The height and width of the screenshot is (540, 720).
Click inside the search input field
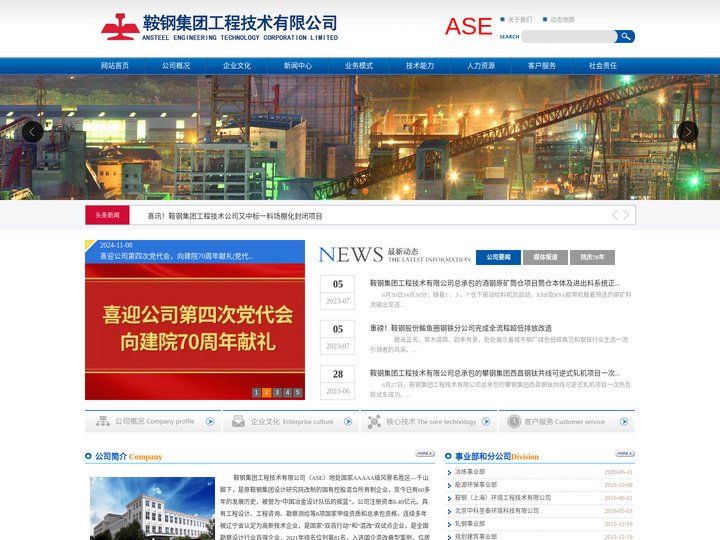569,36
